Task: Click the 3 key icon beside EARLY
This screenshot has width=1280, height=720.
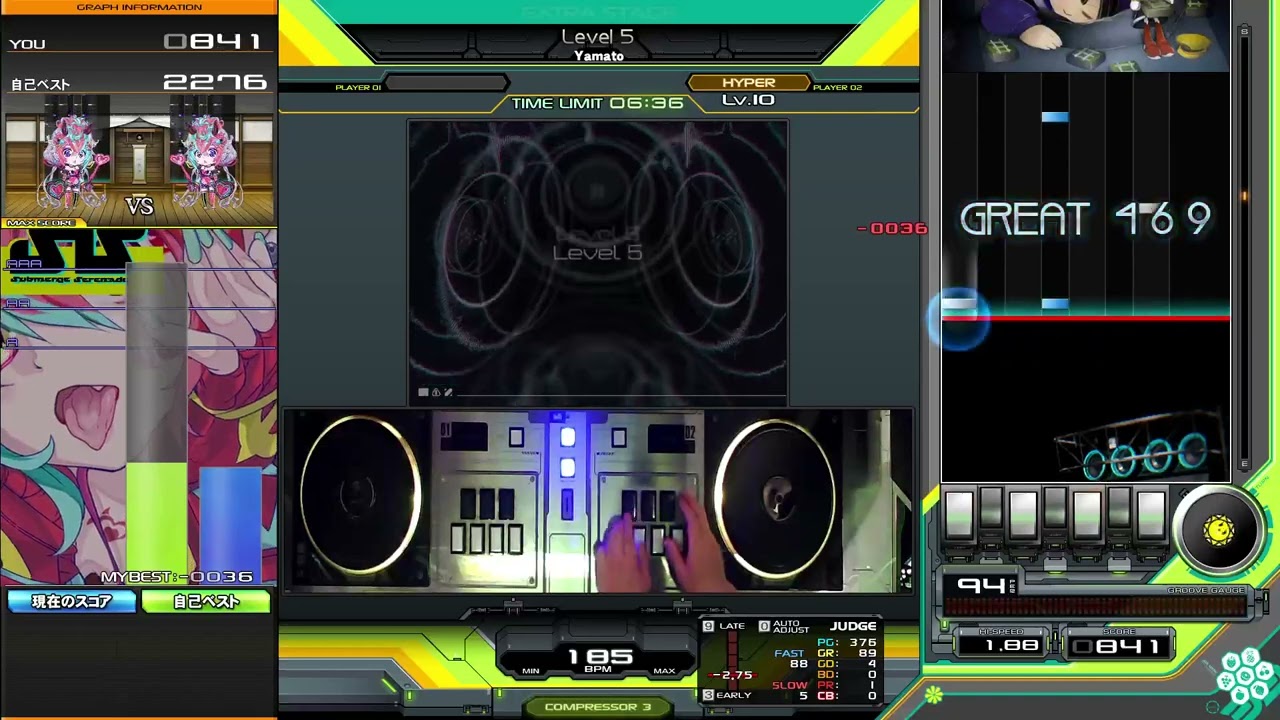Action: [x=708, y=695]
